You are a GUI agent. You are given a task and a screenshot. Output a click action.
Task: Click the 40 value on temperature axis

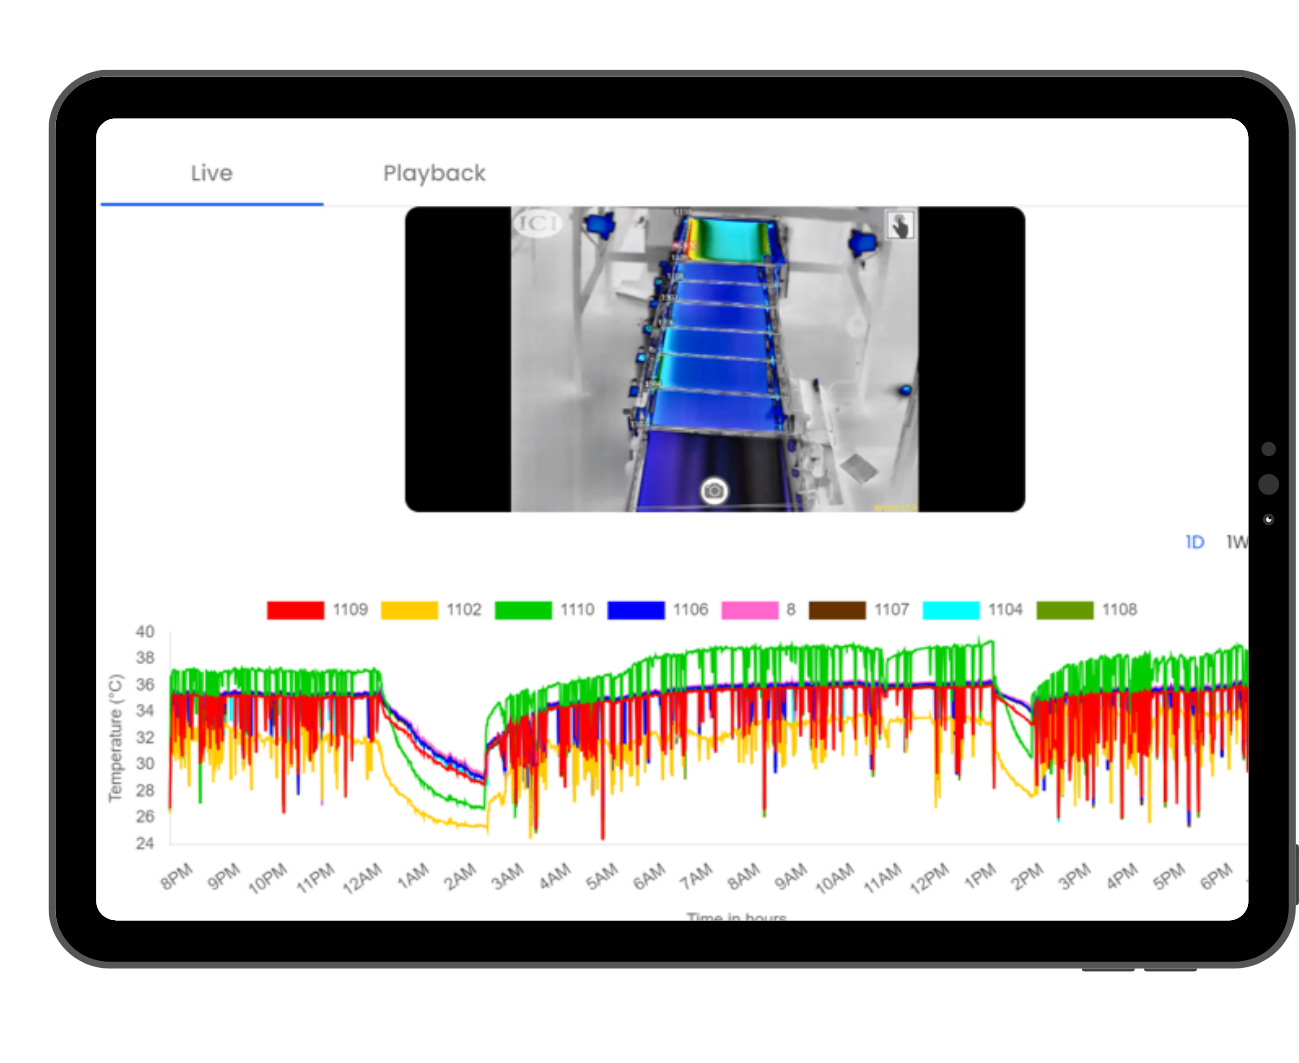pos(145,632)
